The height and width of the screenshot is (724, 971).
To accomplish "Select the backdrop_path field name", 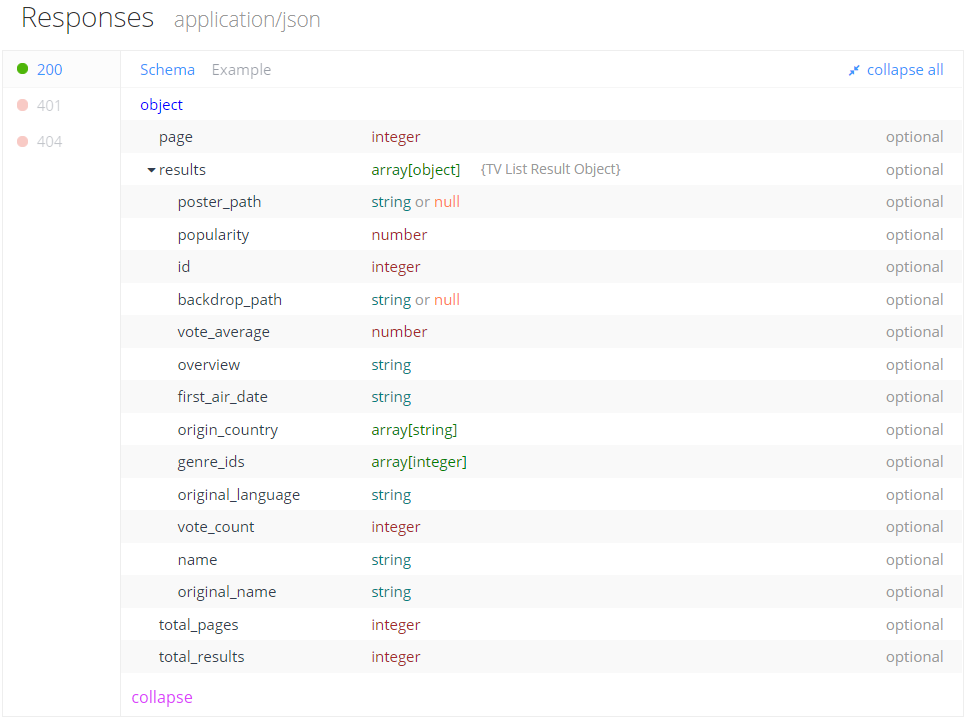I will point(229,300).
